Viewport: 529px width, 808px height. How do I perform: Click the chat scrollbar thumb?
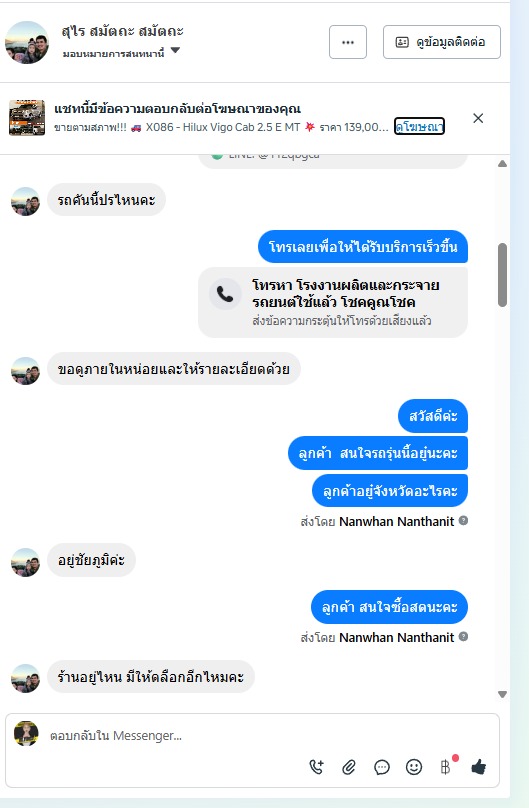click(502, 275)
